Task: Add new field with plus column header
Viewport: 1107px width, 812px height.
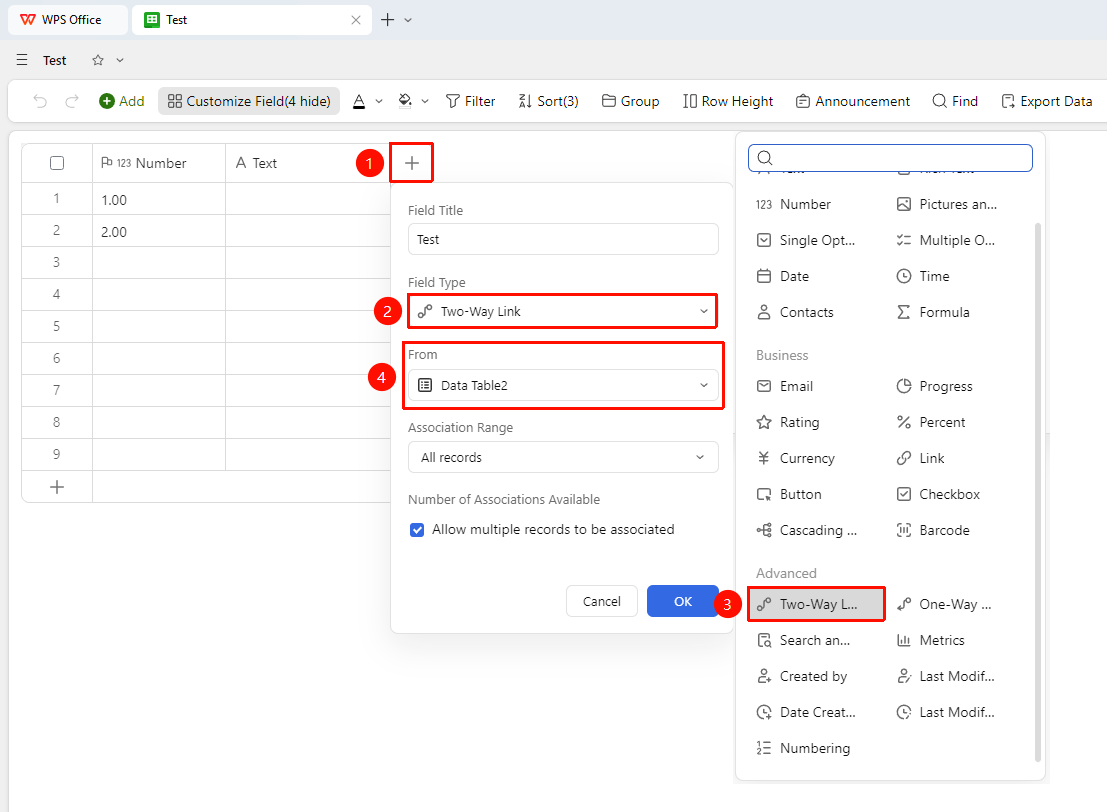Action: pyautogui.click(x=412, y=163)
